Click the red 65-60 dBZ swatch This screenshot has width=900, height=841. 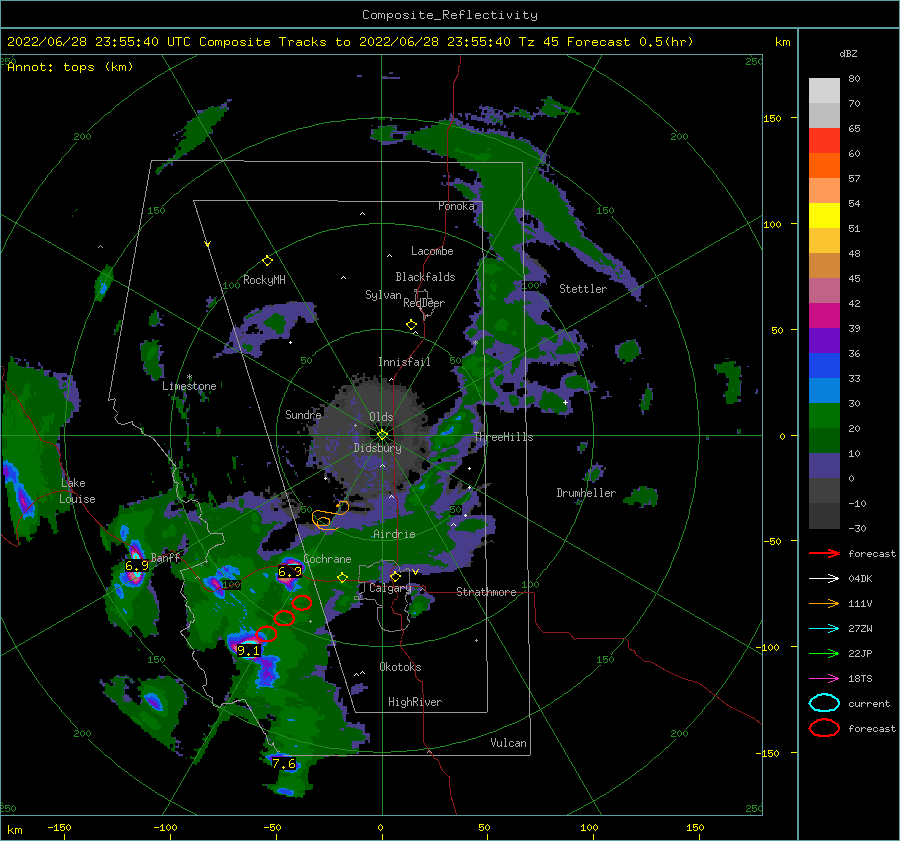click(x=824, y=141)
